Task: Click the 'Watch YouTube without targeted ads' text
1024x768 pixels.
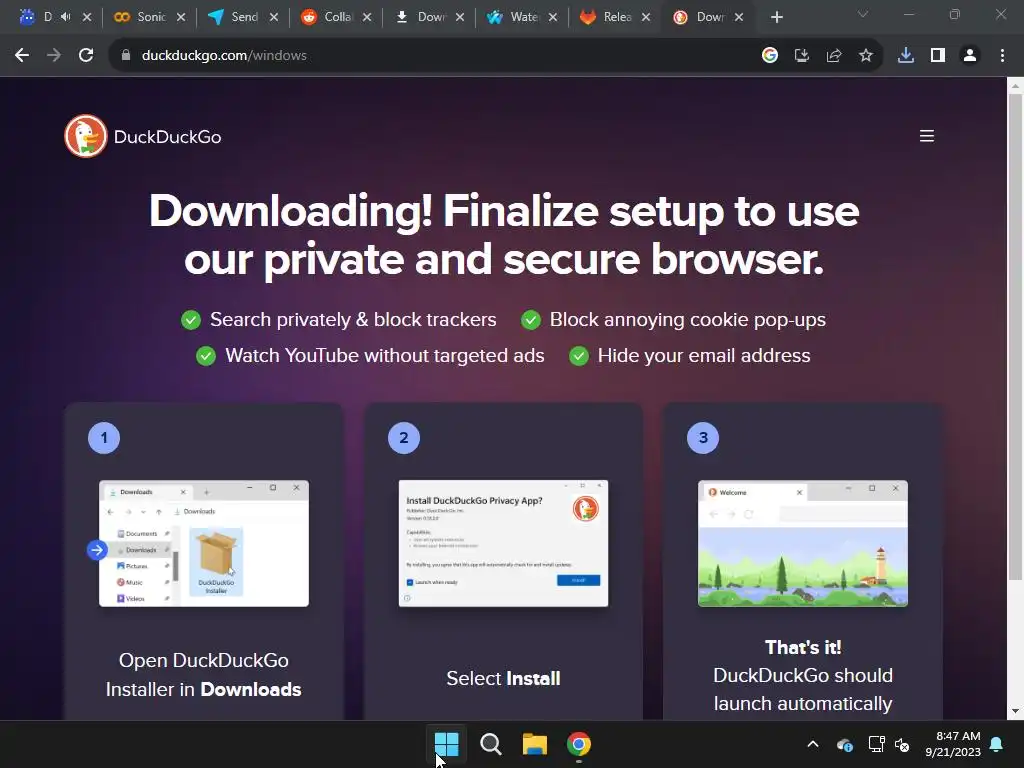Action: [x=385, y=355]
